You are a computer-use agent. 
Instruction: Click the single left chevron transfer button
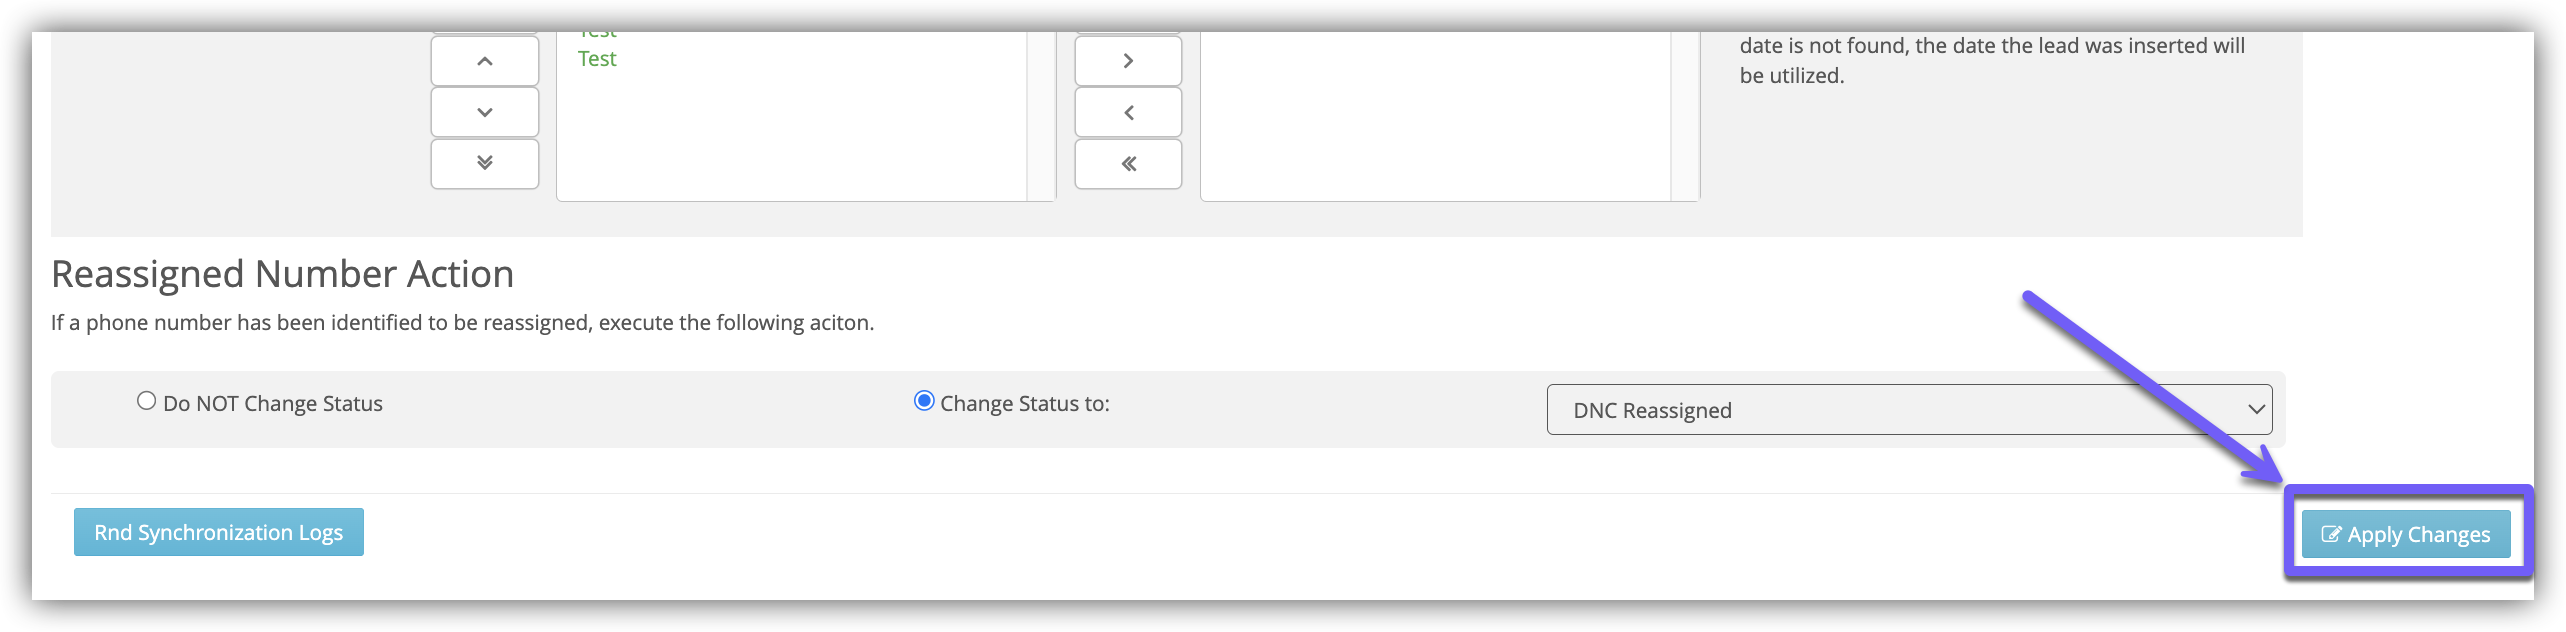[x=1128, y=112]
